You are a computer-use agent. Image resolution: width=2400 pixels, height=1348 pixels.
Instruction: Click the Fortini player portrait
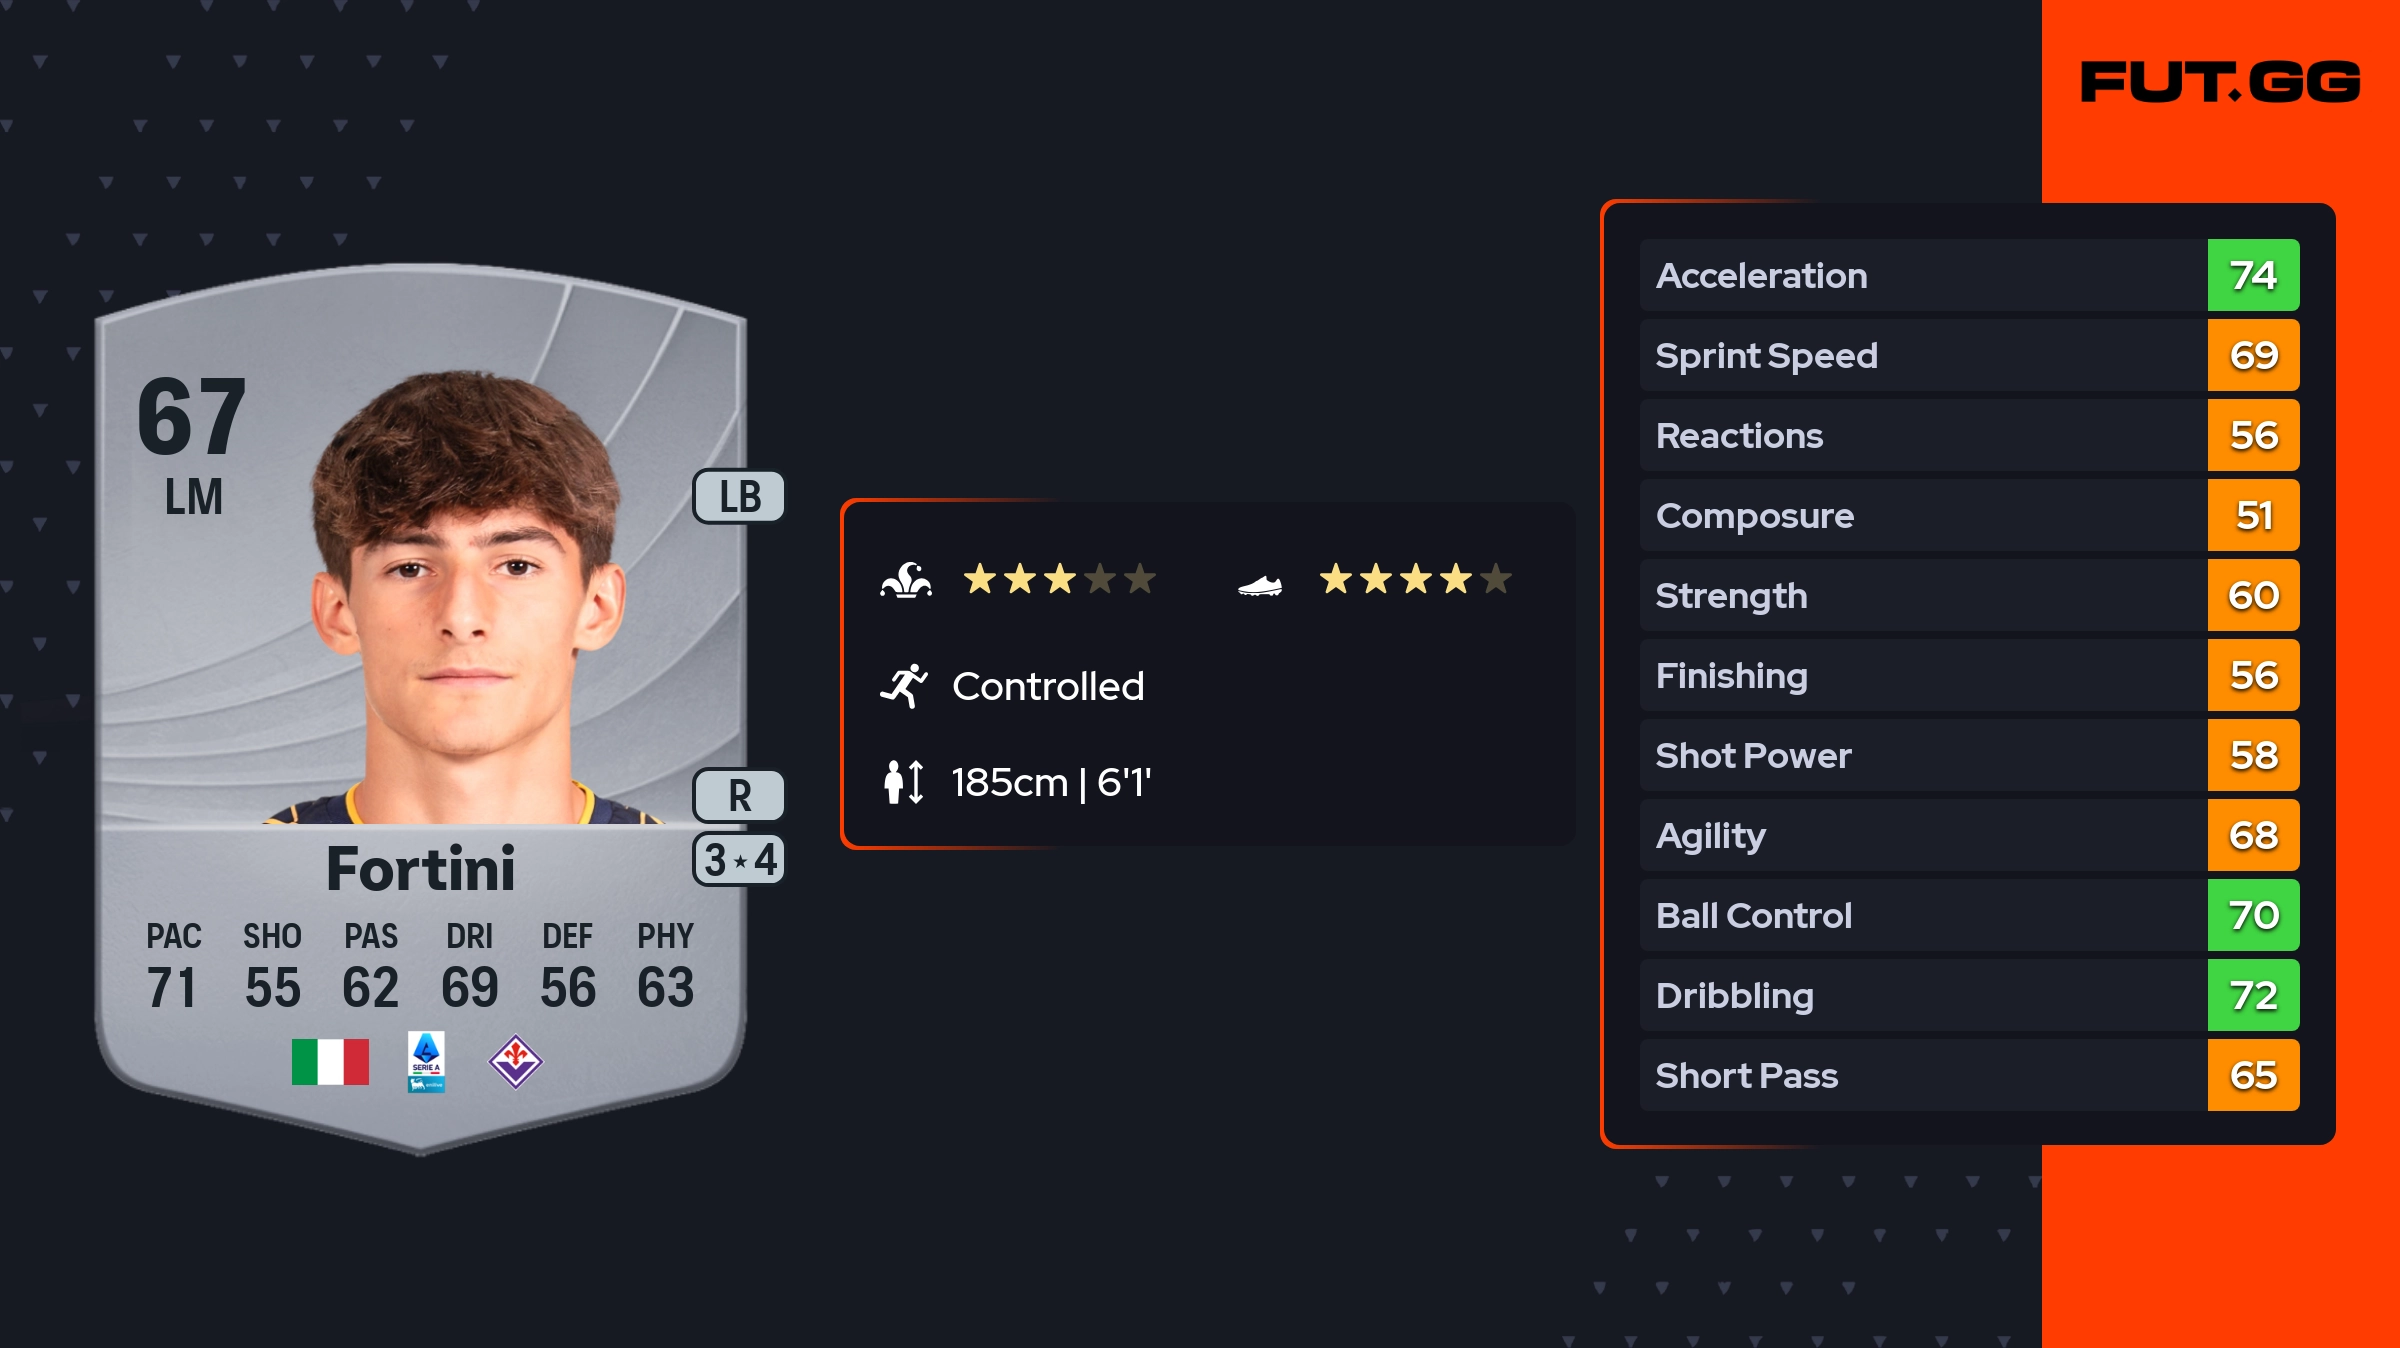[466, 600]
